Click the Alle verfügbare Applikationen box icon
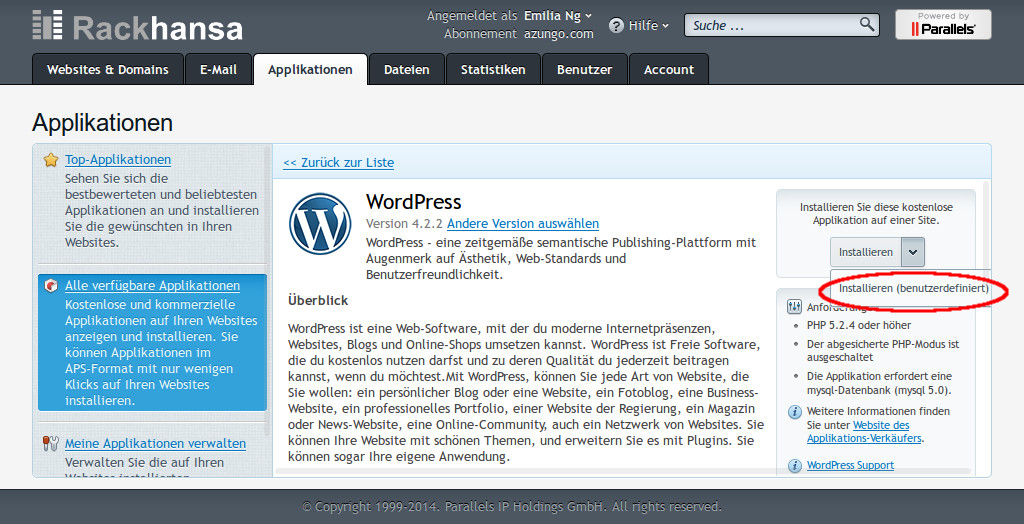 51,286
